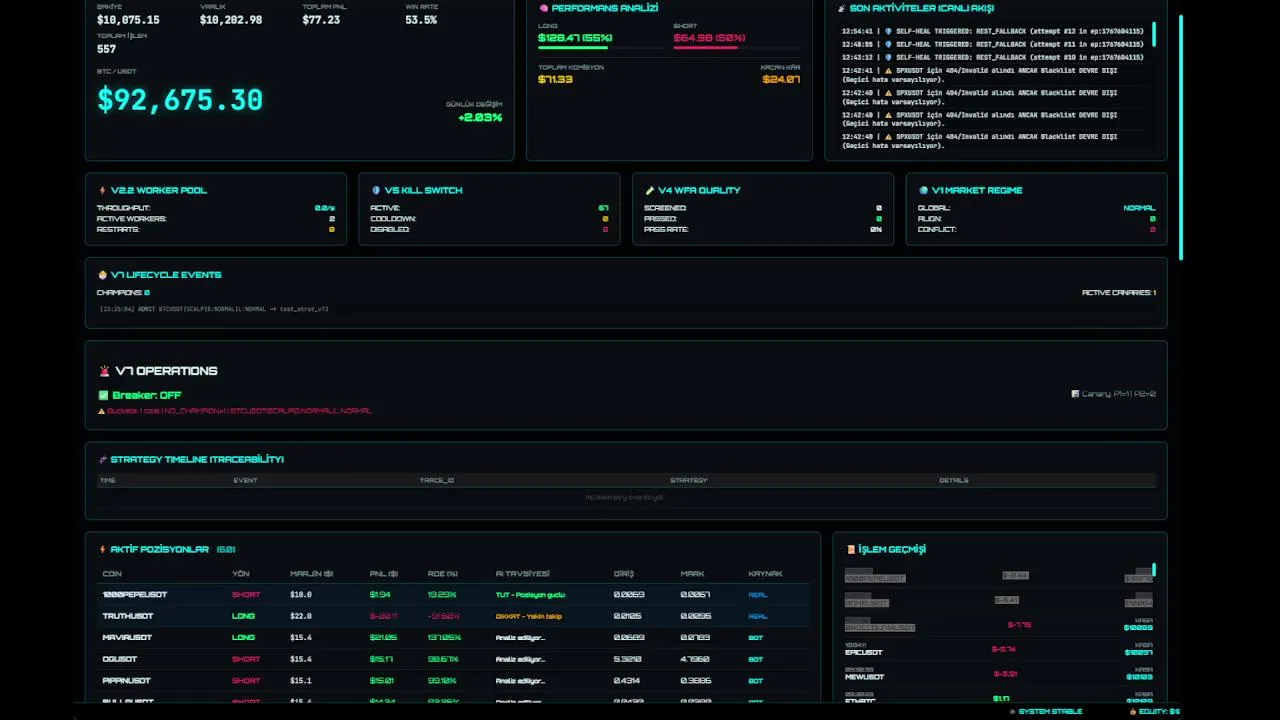Sort table by COIN column header
Screen dimensions: 1280x720
(x=111, y=574)
